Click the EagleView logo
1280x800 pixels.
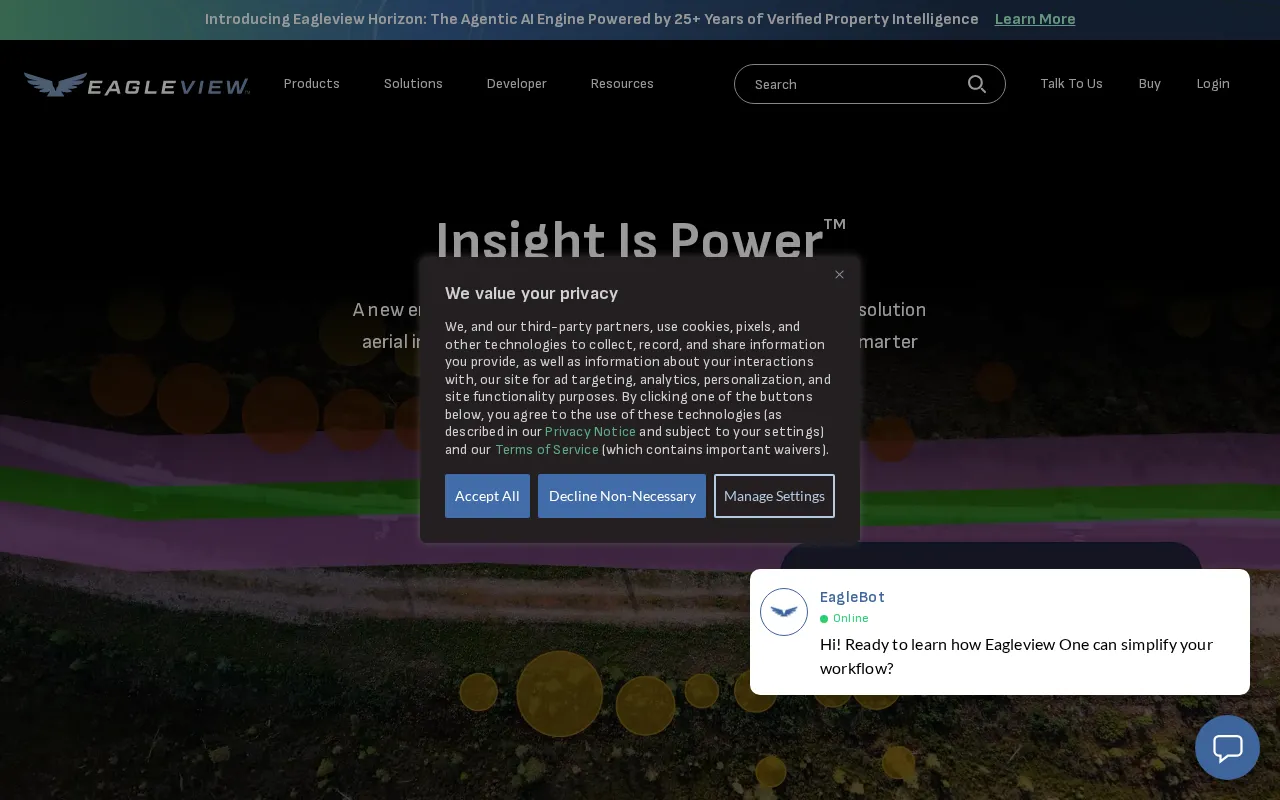137,85
